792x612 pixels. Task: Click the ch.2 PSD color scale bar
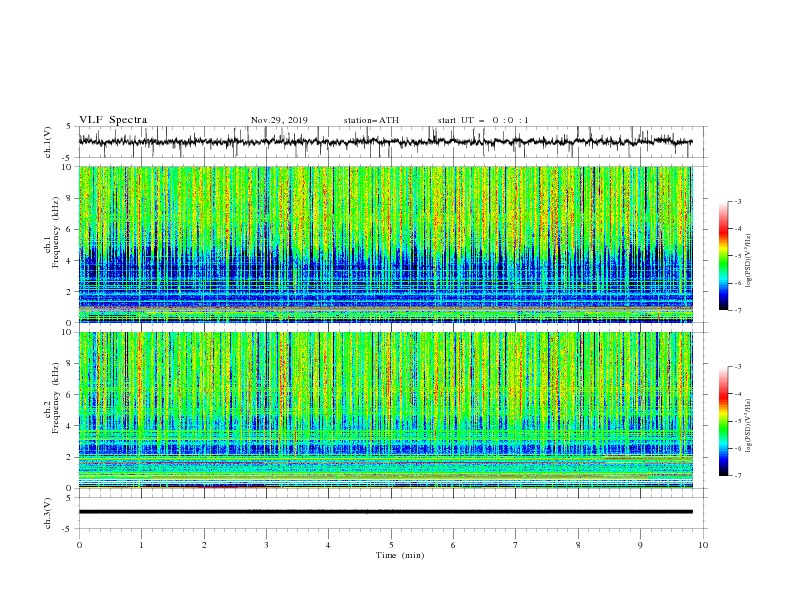coord(723,421)
